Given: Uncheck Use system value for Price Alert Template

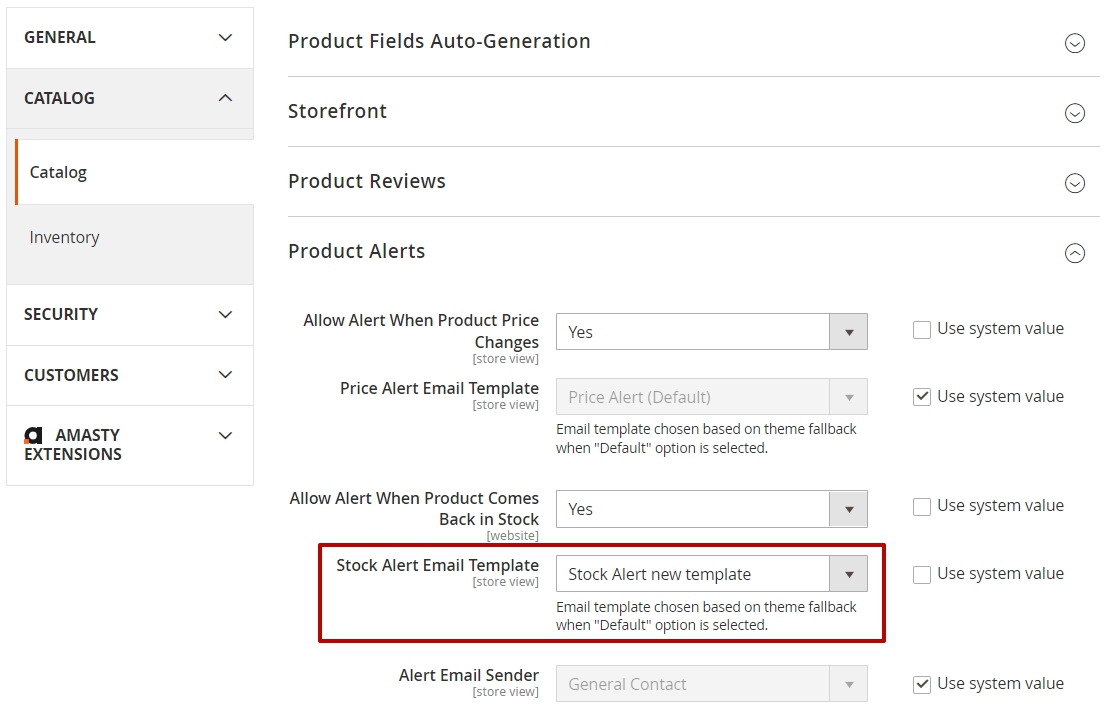Looking at the screenshot, I should point(922,397).
